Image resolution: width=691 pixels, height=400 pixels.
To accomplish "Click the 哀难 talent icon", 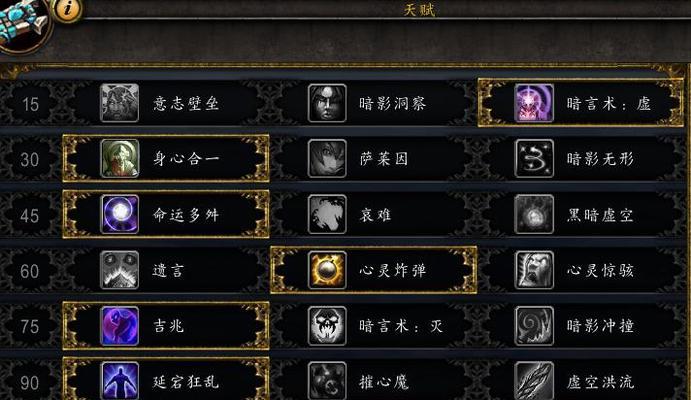I will (x=327, y=214).
